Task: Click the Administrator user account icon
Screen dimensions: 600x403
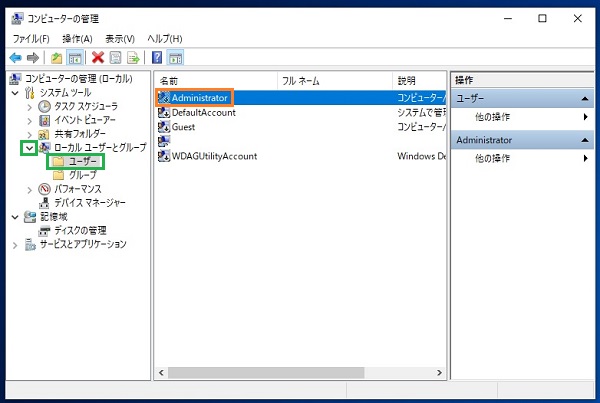Action: click(x=164, y=98)
